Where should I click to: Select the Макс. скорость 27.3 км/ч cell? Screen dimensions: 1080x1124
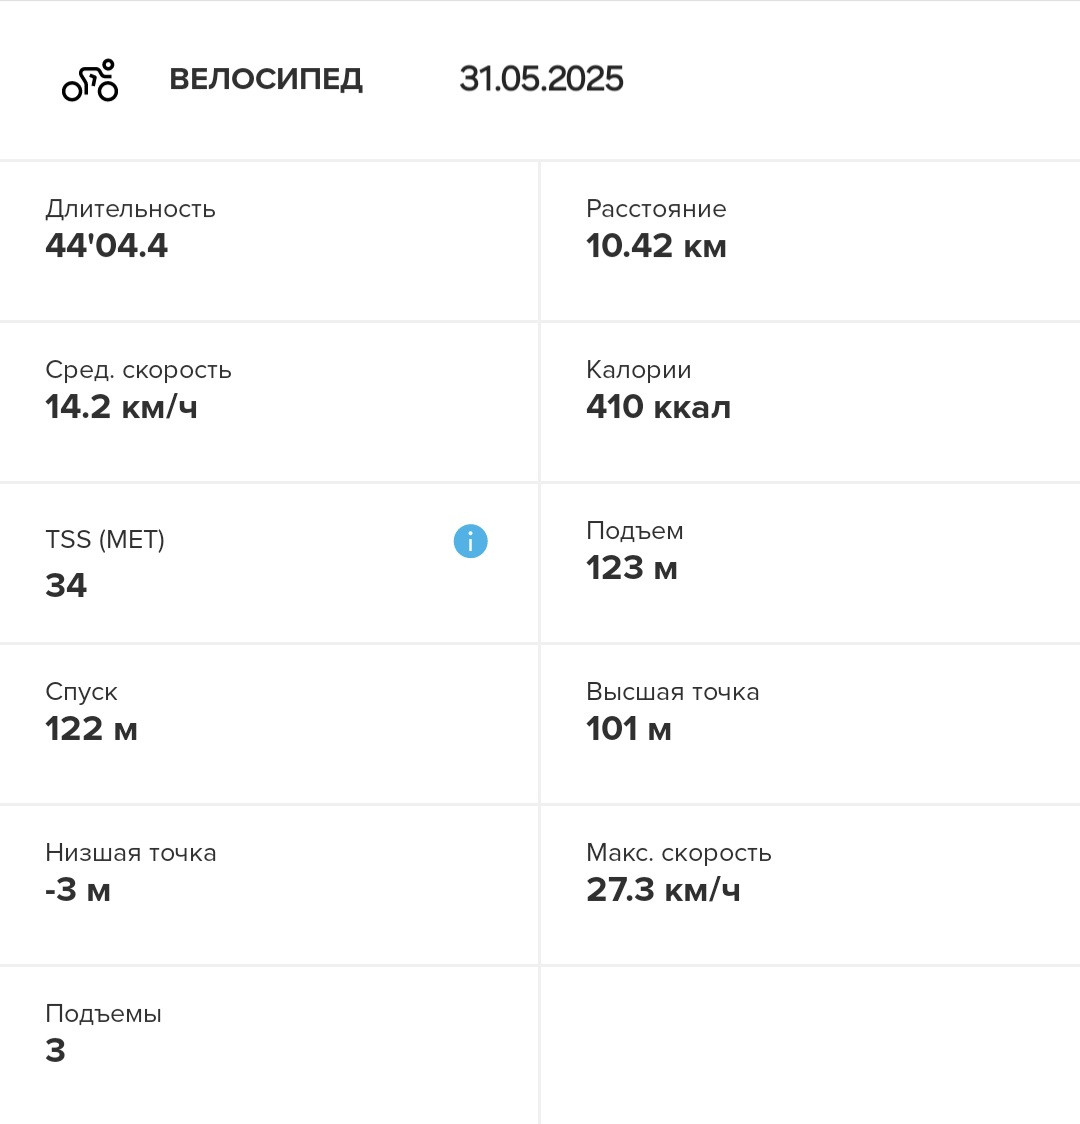[x=811, y=885]
